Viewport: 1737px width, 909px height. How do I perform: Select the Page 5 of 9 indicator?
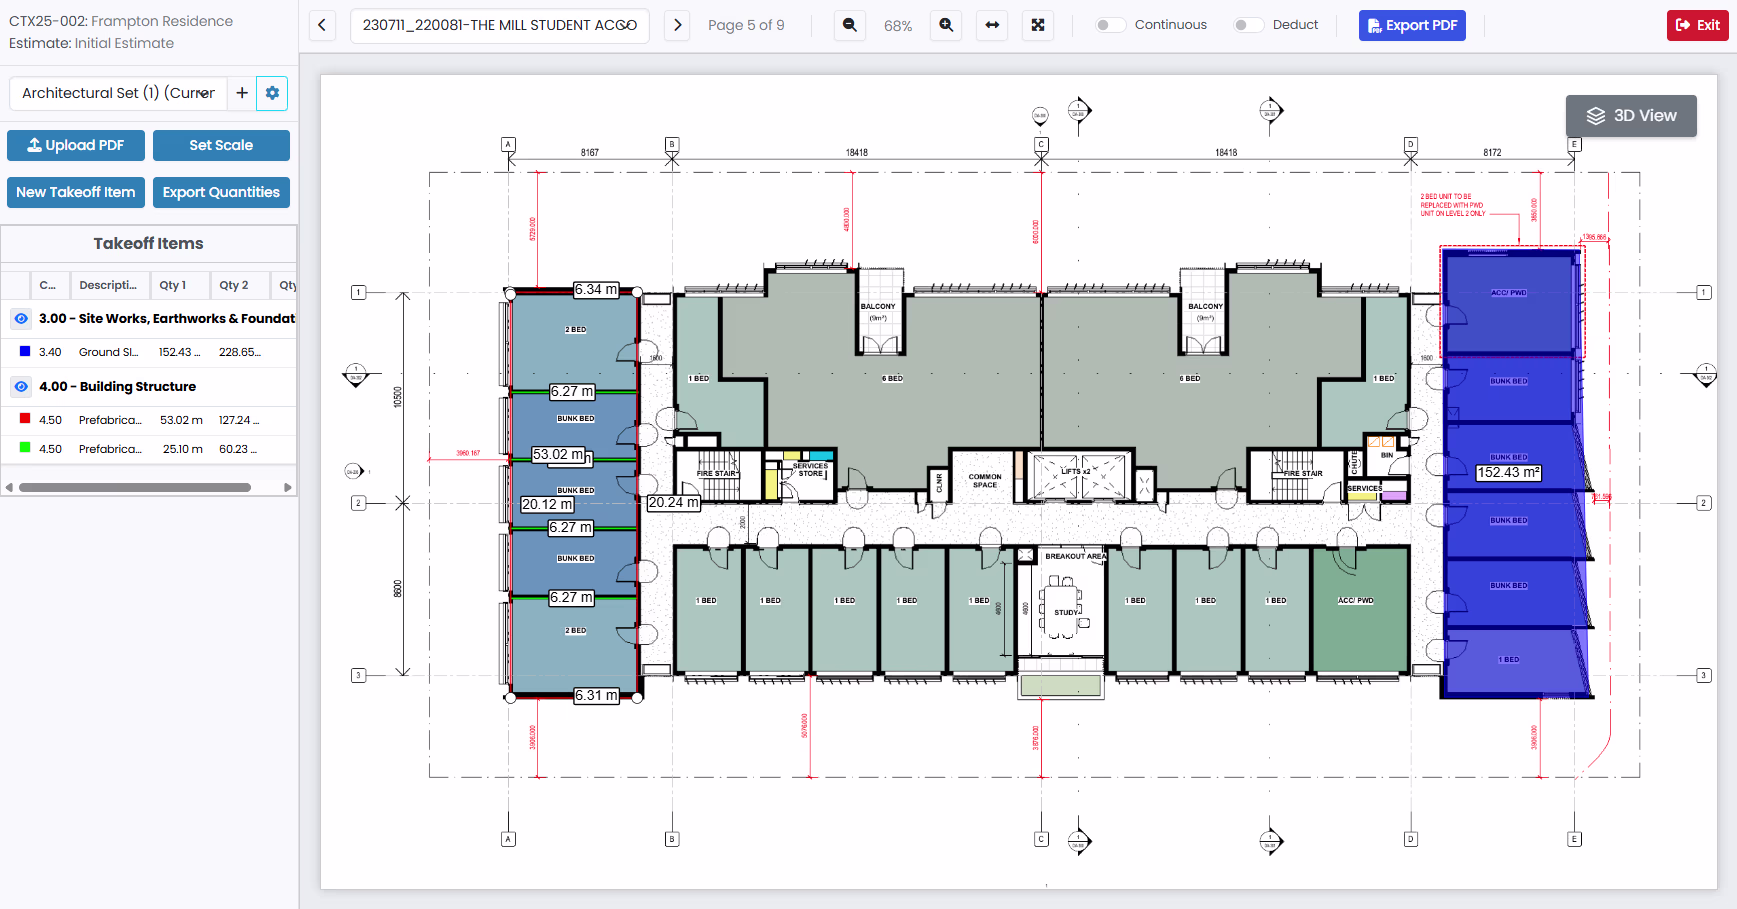(746, 25)
